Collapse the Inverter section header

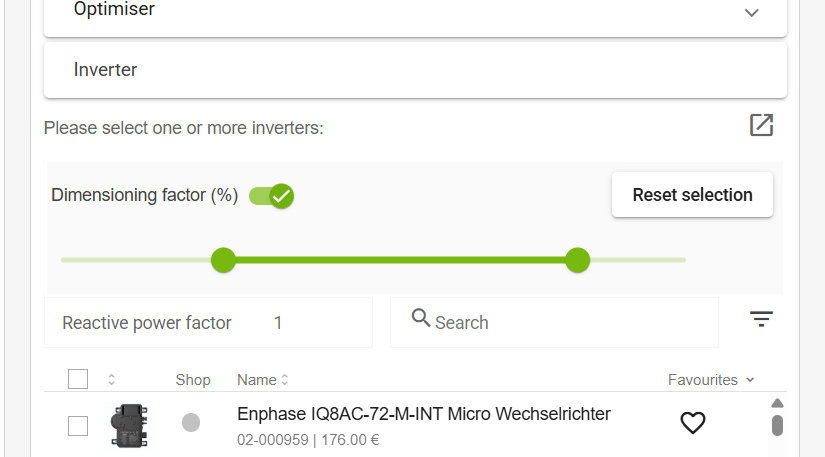pos(415,70)
